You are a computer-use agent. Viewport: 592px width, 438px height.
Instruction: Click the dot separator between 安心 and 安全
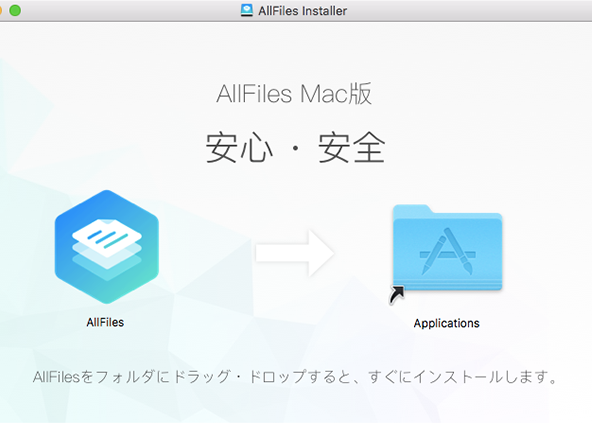tap(296, 148)
